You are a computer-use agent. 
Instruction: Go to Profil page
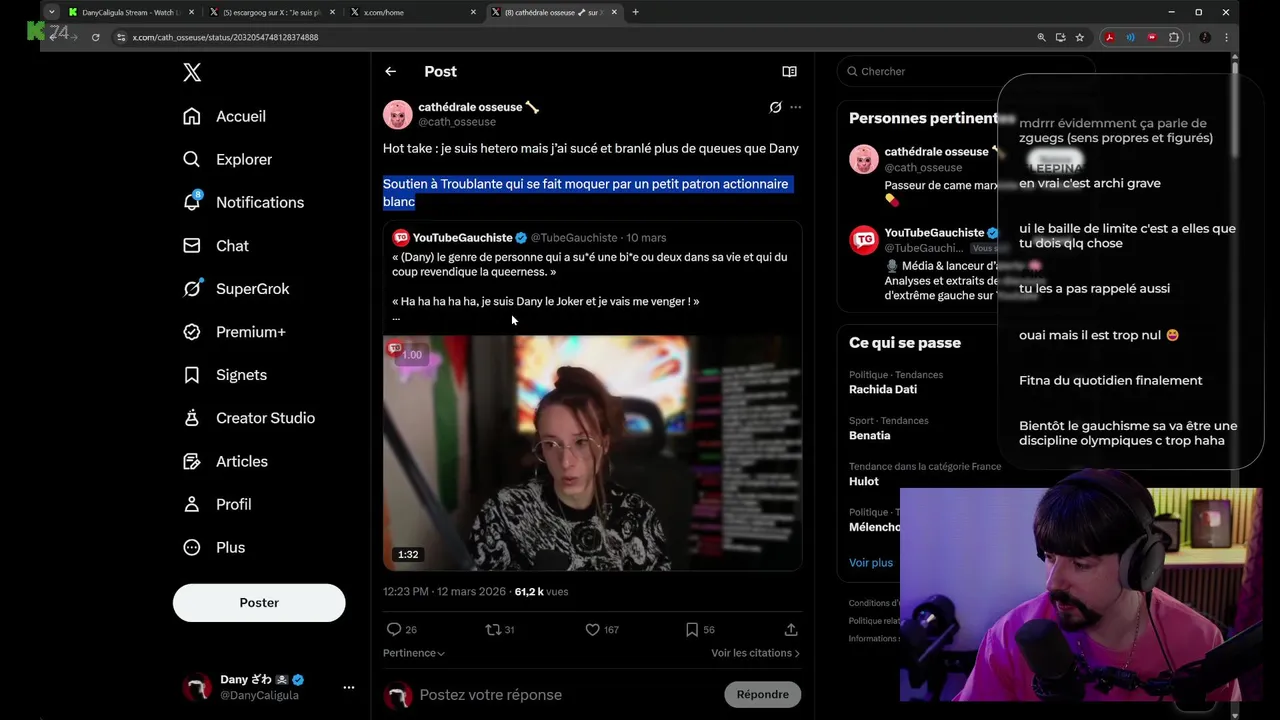coord(218,504)
